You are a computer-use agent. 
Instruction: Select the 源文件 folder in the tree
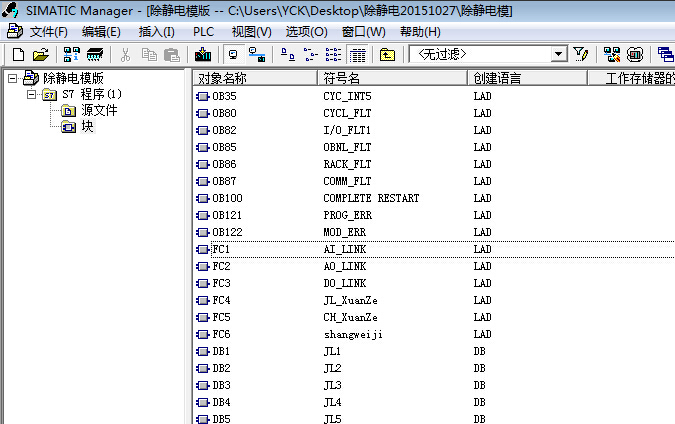[x=99, y=110]
